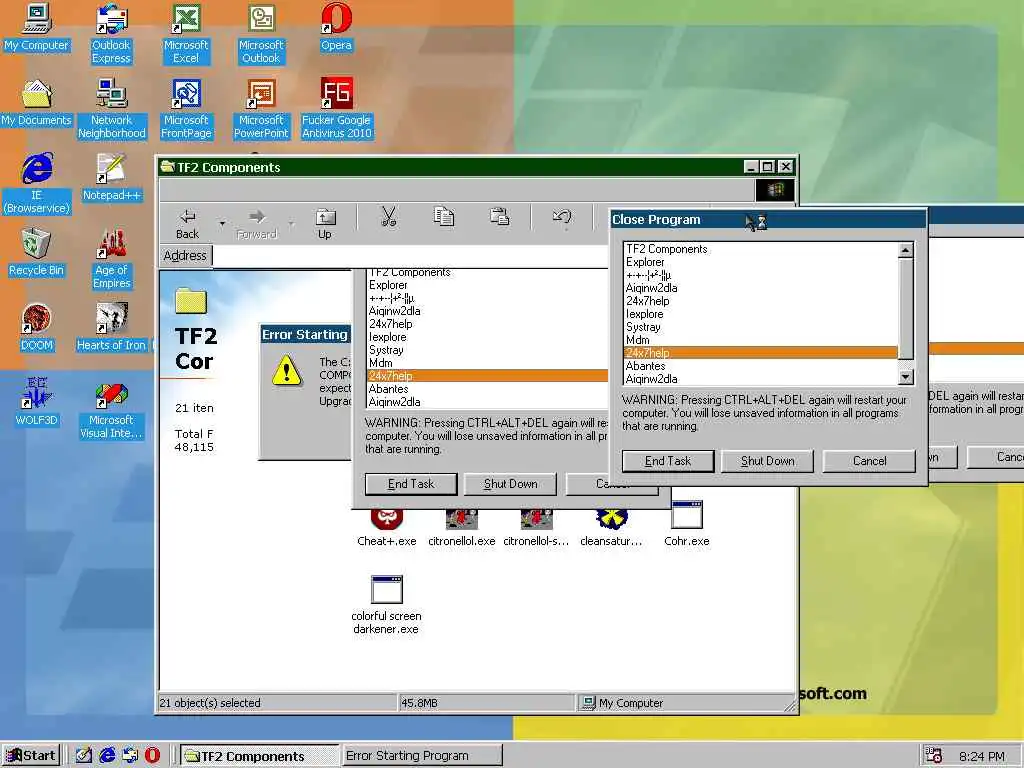The height and width of the screenshot is (768, 1024).
Task: Click the Undo toolbar icon
Action: tap(562, 217)
